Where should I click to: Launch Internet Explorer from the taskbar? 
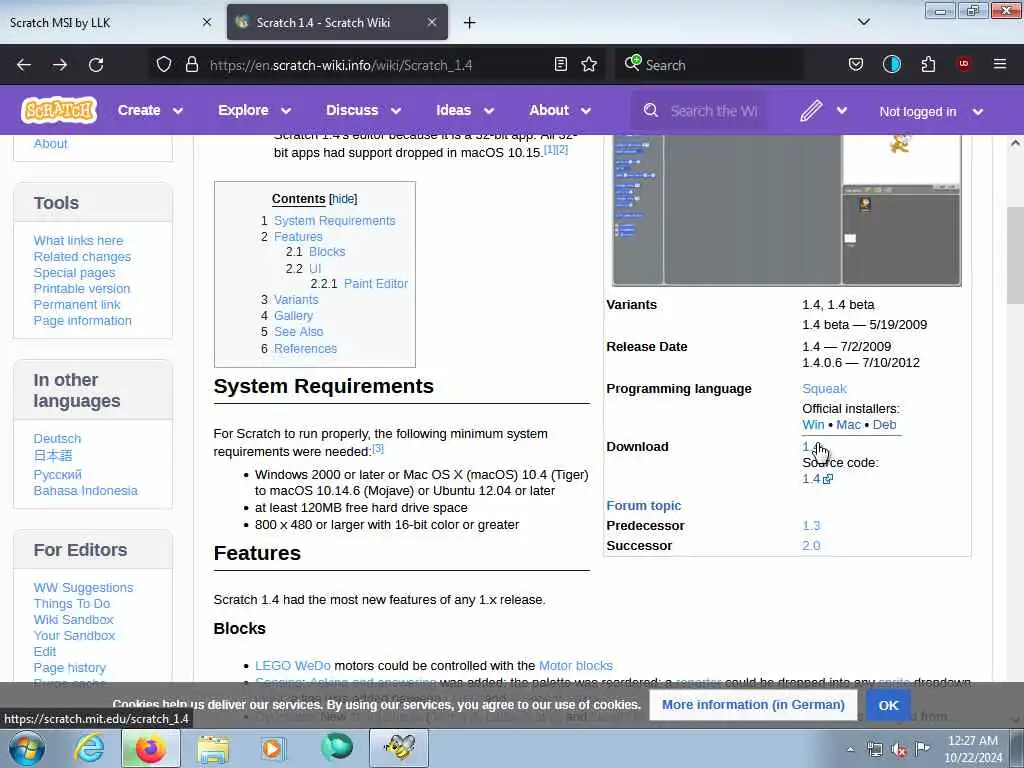click(89, 748)
